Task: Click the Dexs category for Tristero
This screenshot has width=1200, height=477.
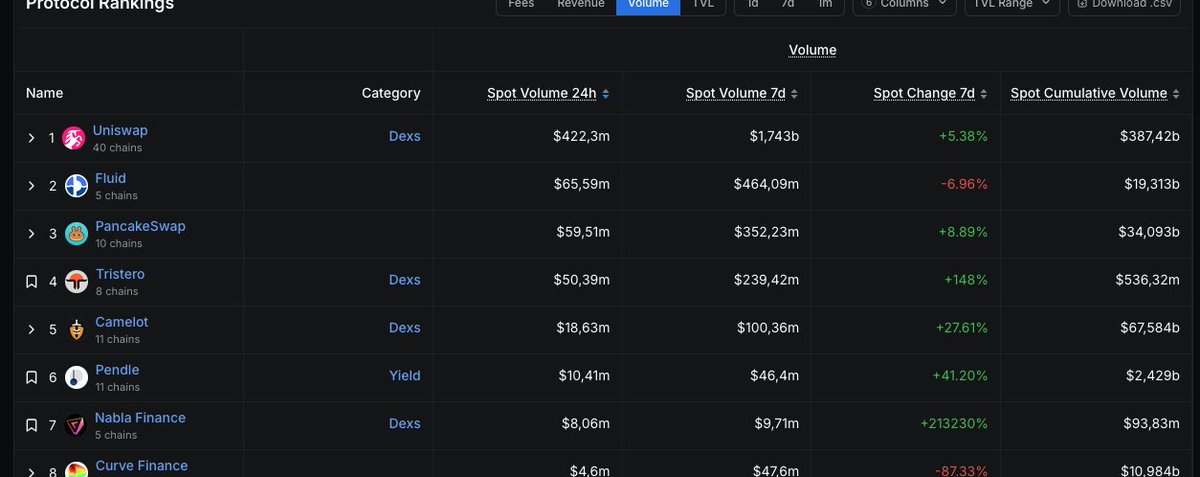Action: [x=405, y=280]
